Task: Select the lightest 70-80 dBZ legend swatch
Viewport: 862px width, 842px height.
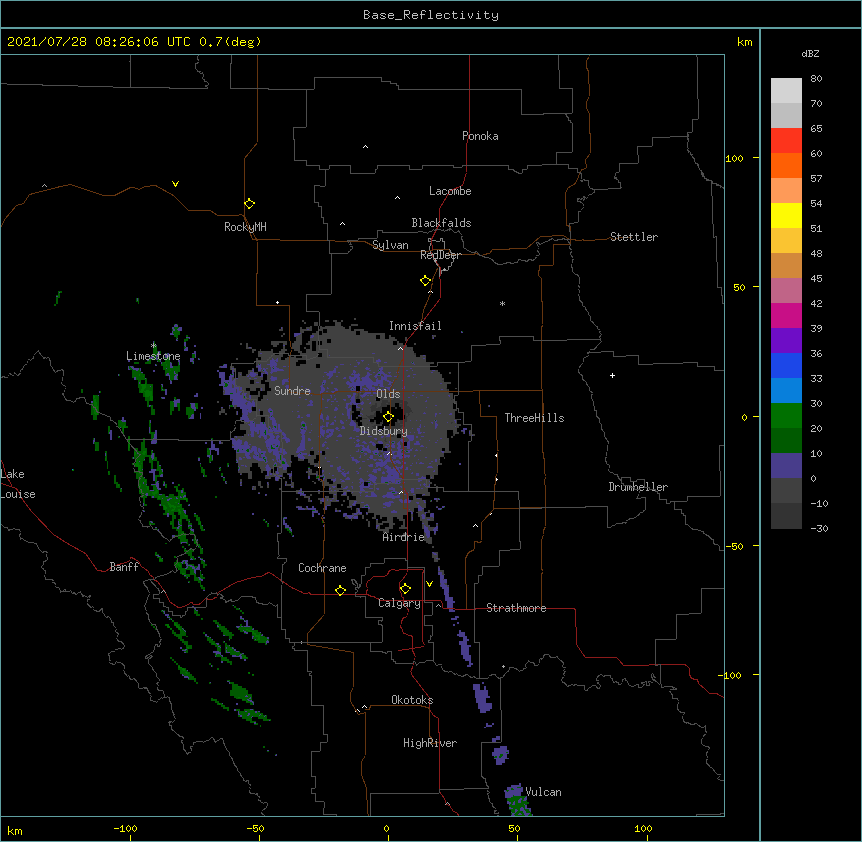Action: point(786,91)
